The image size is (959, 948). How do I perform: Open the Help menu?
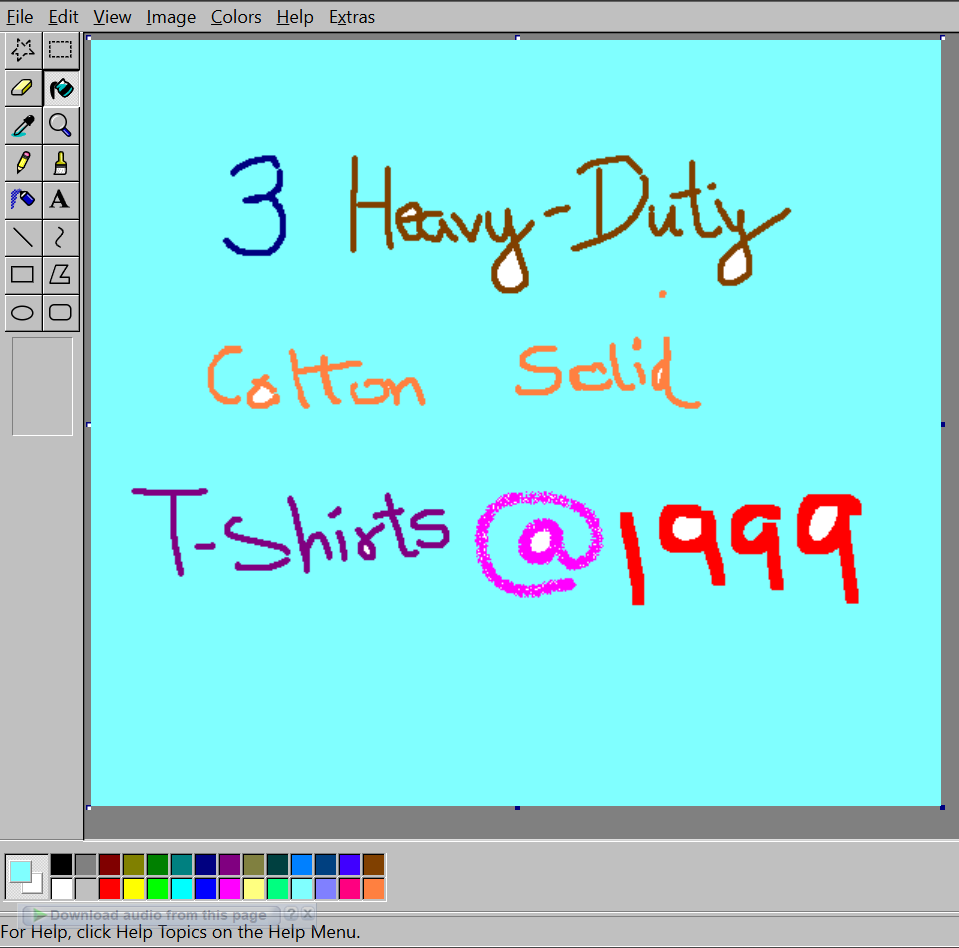click(x=295, y=17)
